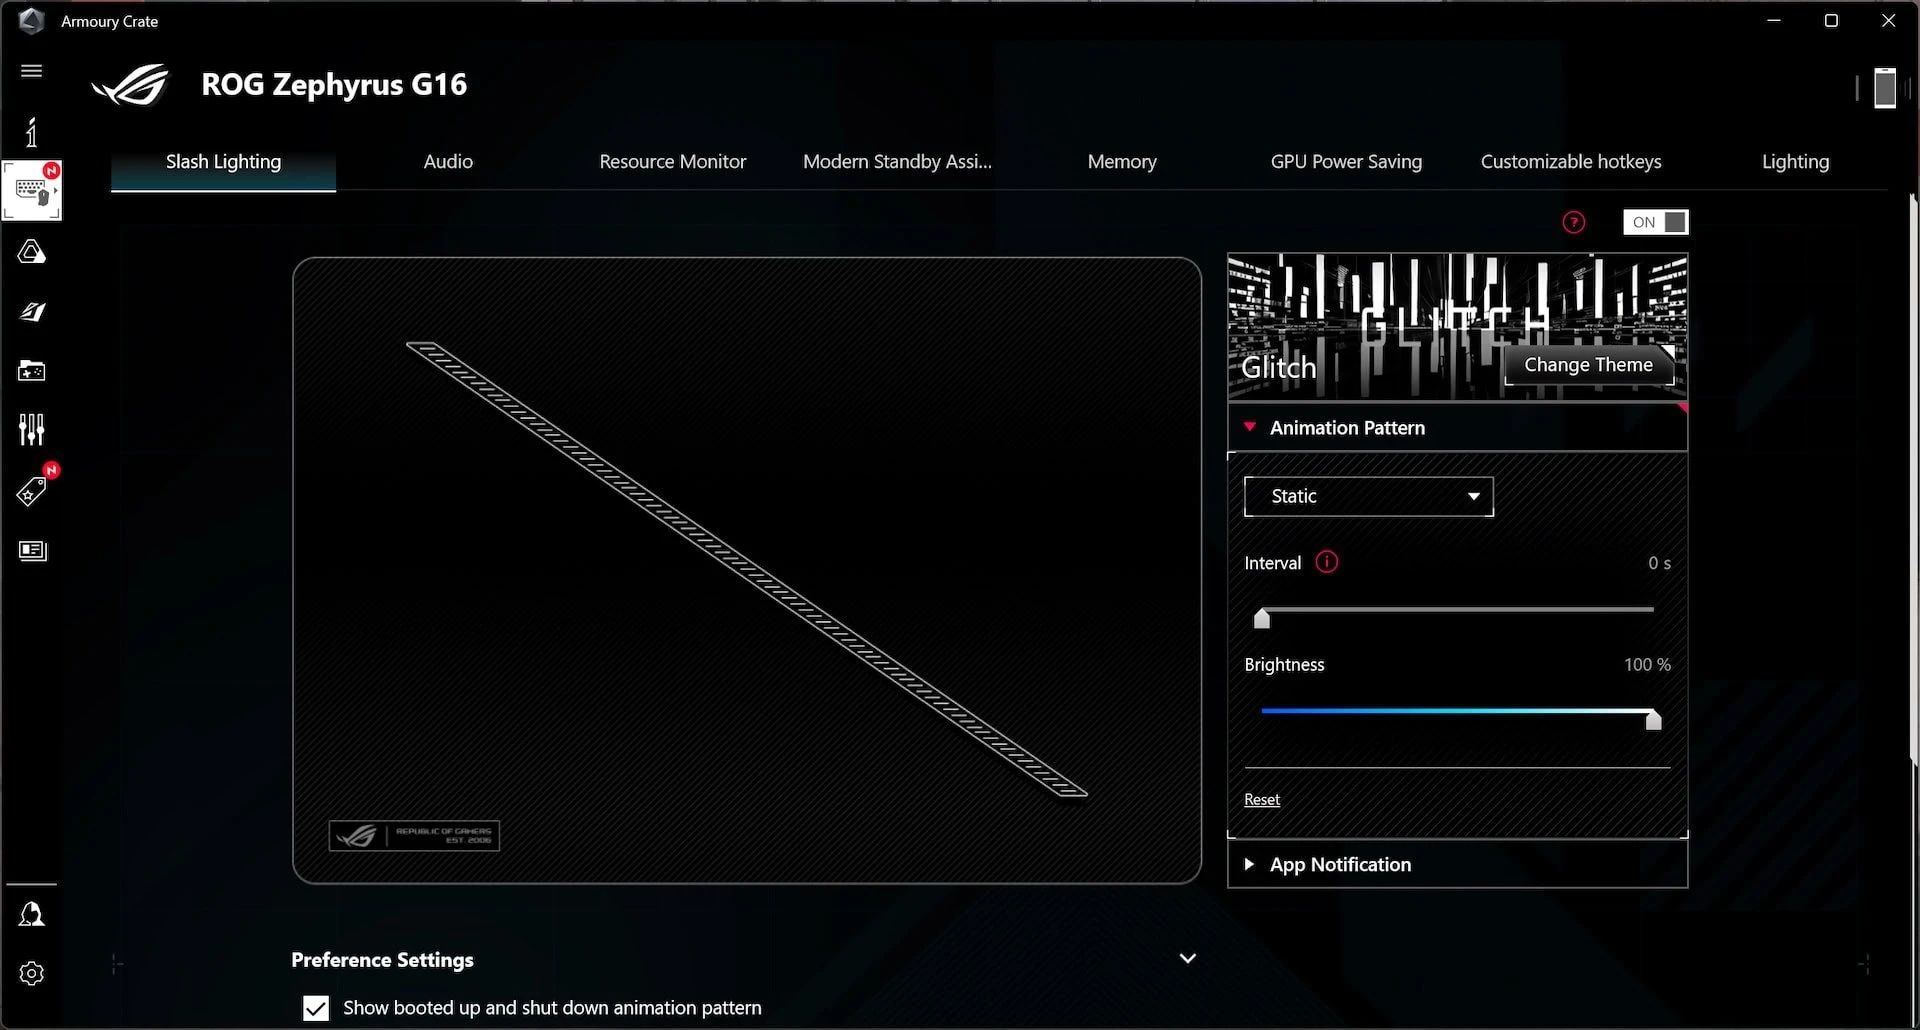Open the Modern Standby Assi... tab
Image resolution: width=1920 pixels, height=1030 pixels.
[x=897, y=162]
